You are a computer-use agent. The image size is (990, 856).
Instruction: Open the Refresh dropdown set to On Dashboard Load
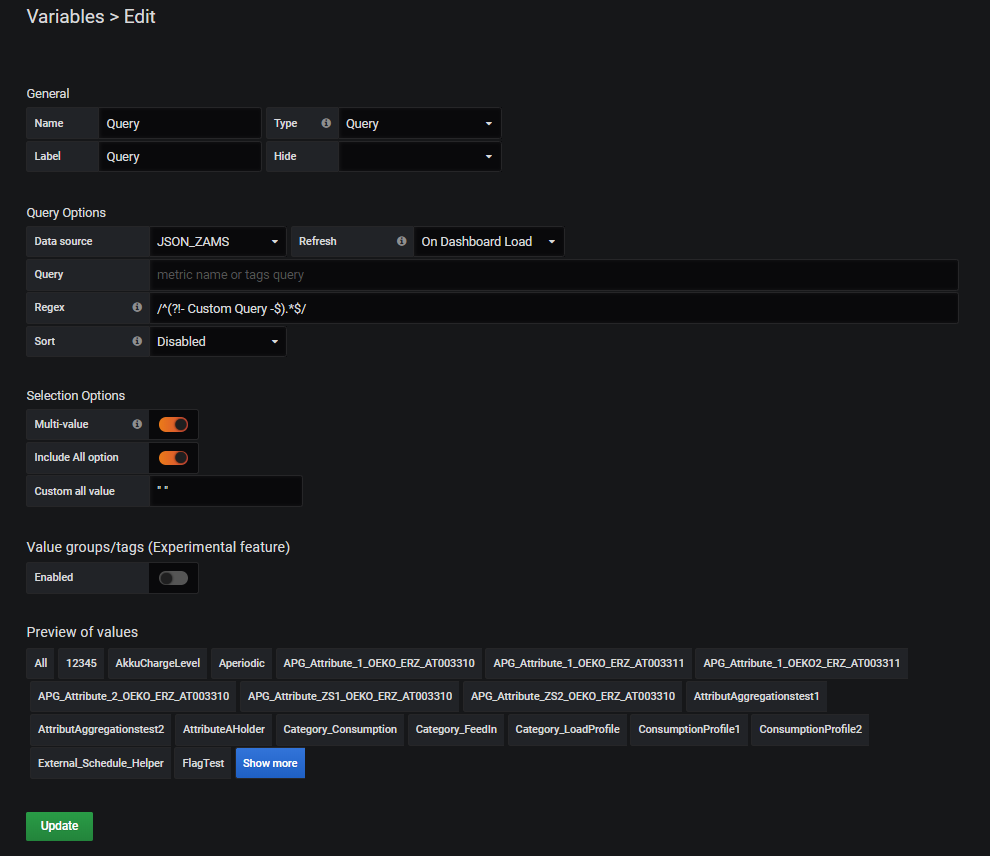[x=488, y=242]
